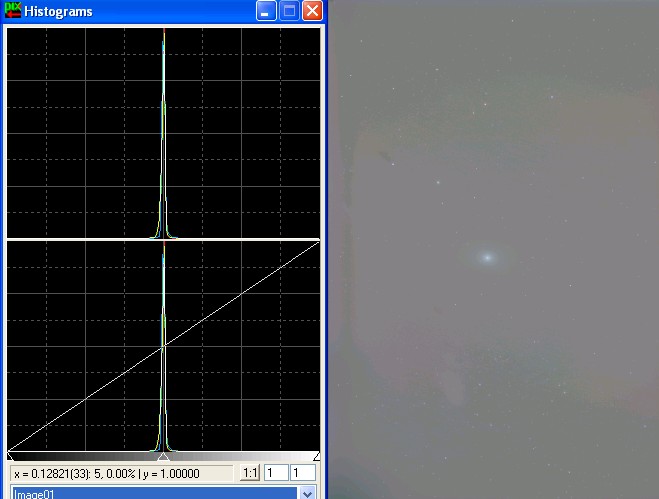Image resolution: width=659 pixels, height=499 pixels.
Task: Close the Histograms window
Action: [x=312, y=11]
